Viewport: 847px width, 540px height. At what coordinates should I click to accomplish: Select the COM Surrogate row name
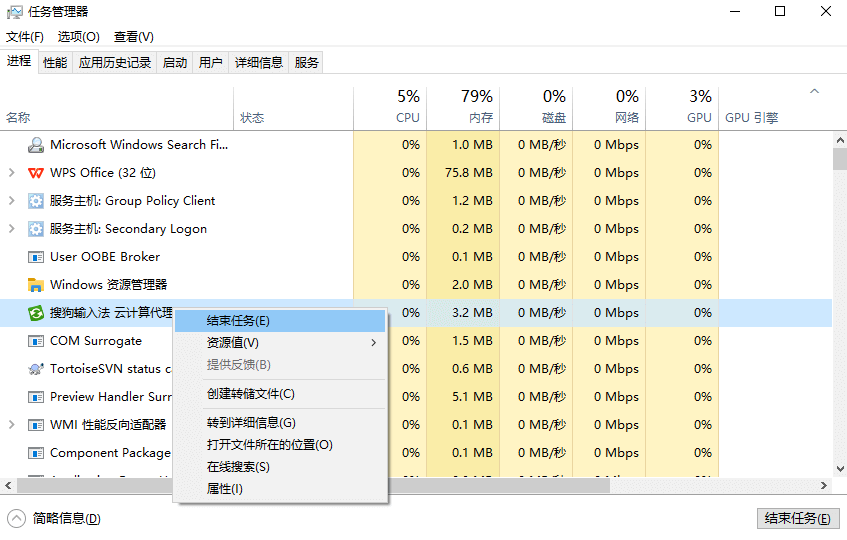click(96, 341)
